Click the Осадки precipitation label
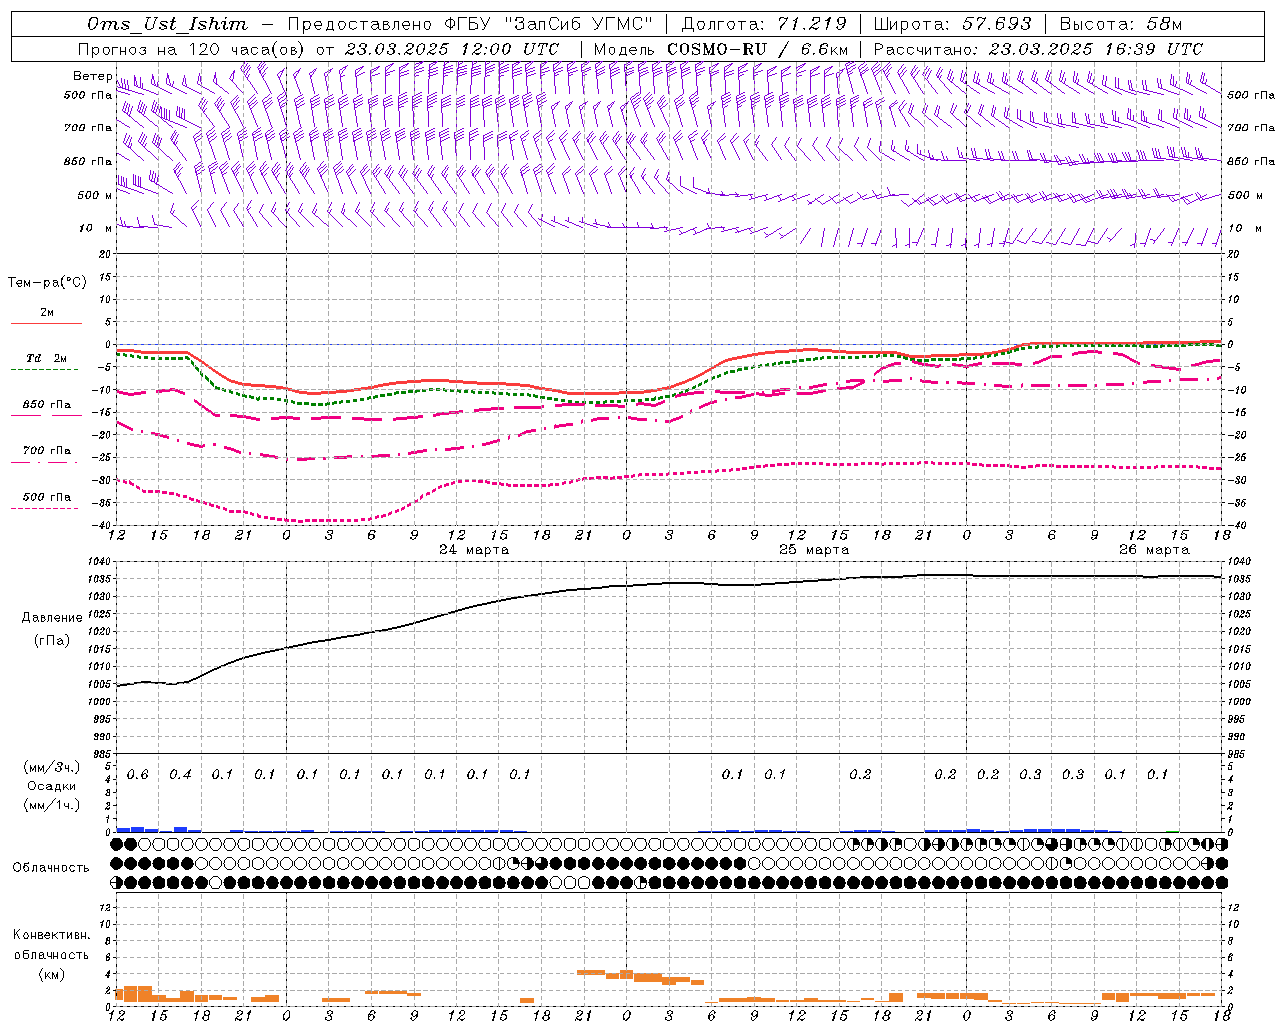Image resolution: width=1280 pixels, height=1024 pixels. 52,786
